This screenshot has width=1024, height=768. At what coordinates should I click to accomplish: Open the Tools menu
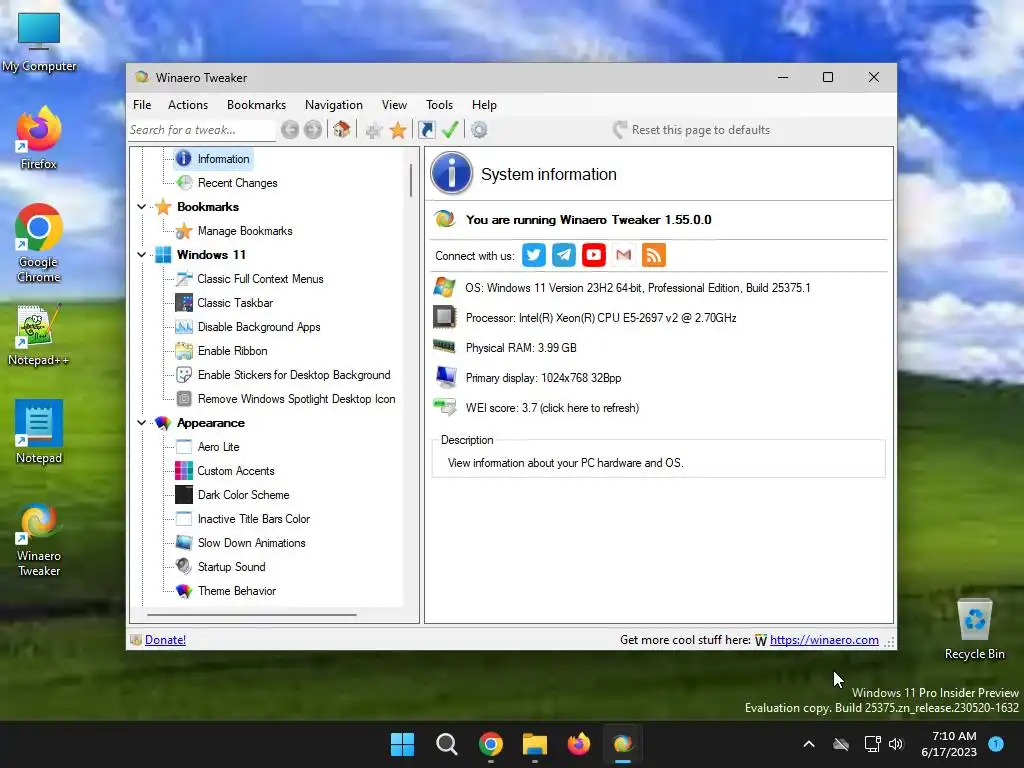440,104
